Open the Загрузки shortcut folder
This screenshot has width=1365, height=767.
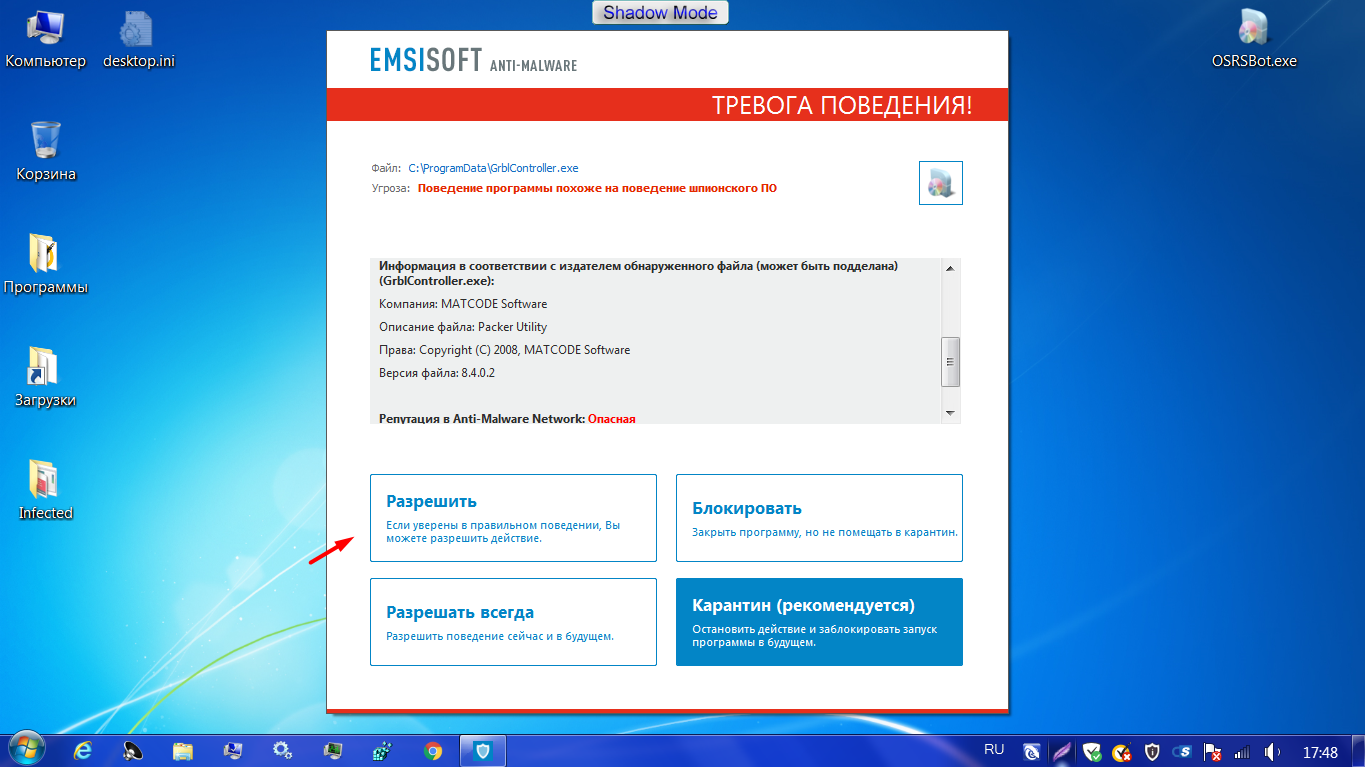tap(46, 378)
